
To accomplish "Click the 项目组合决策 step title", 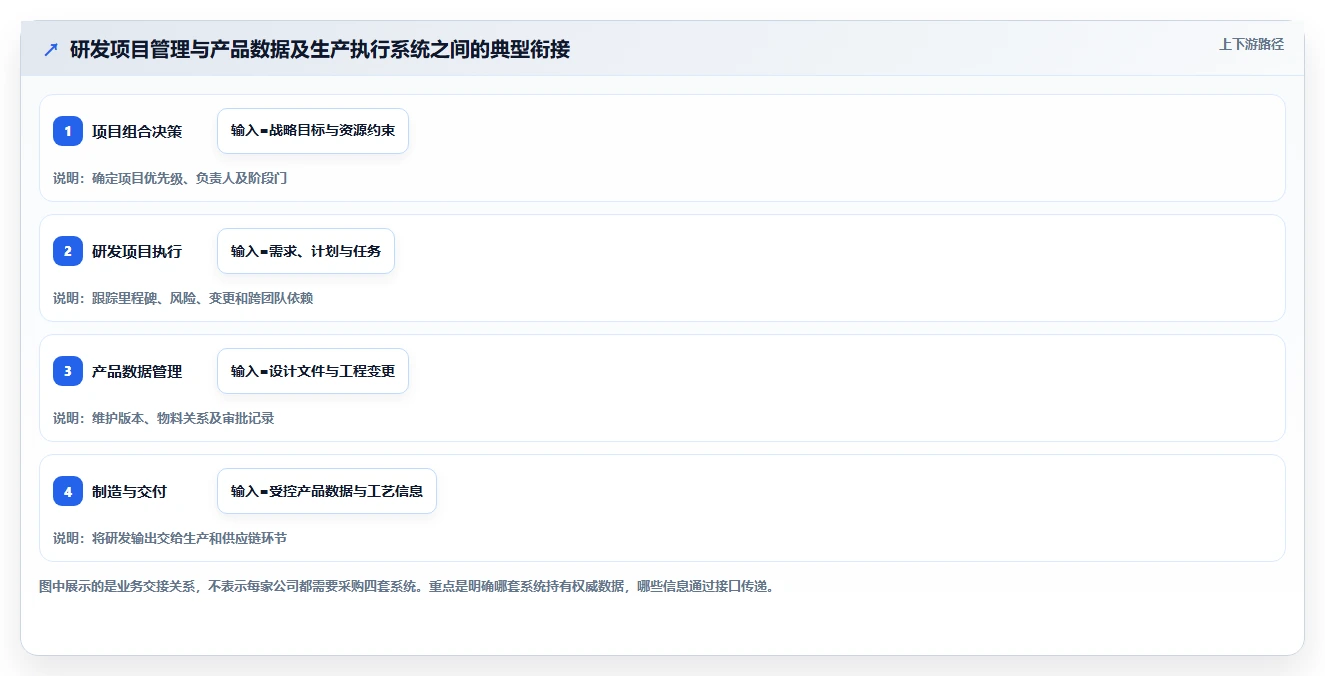I will 137,131.
